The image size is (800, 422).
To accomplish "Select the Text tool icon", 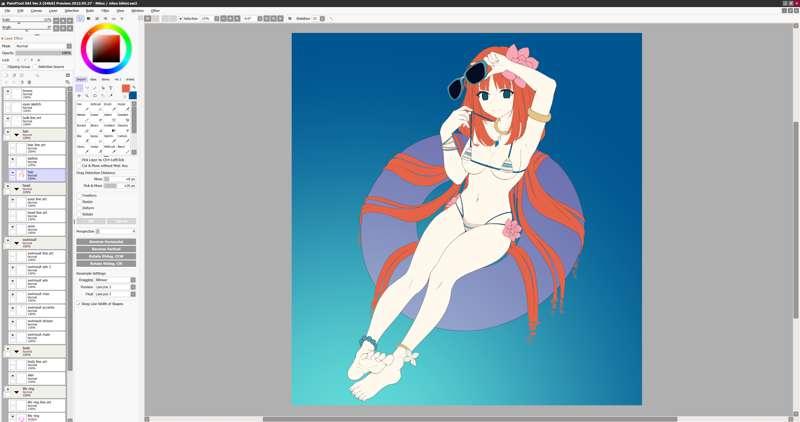I will (111, 88).
